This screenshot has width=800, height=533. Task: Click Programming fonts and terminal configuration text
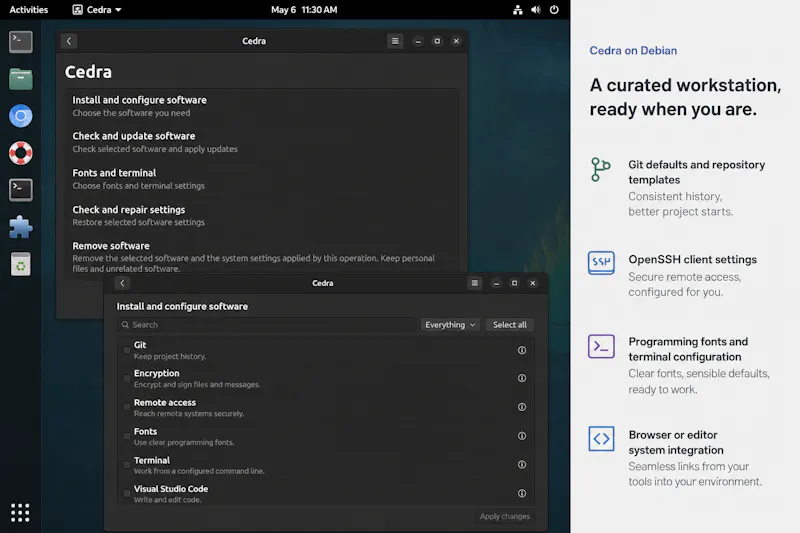click(x=688, y=349)
